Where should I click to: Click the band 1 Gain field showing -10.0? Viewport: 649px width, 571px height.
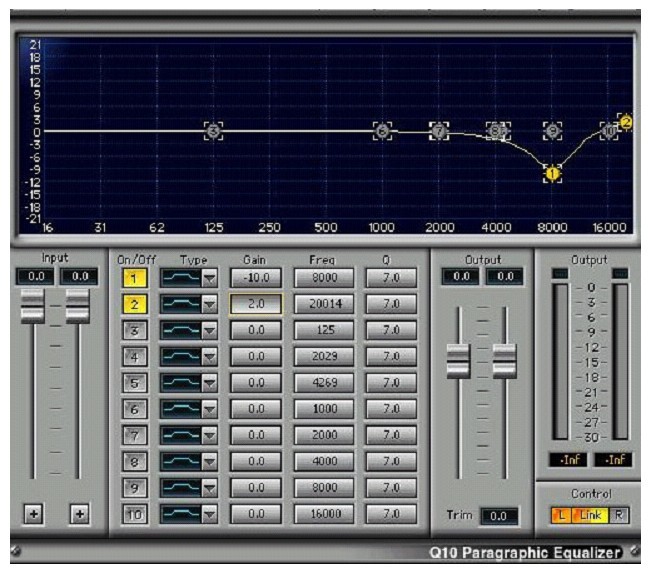tap(255, 277)
